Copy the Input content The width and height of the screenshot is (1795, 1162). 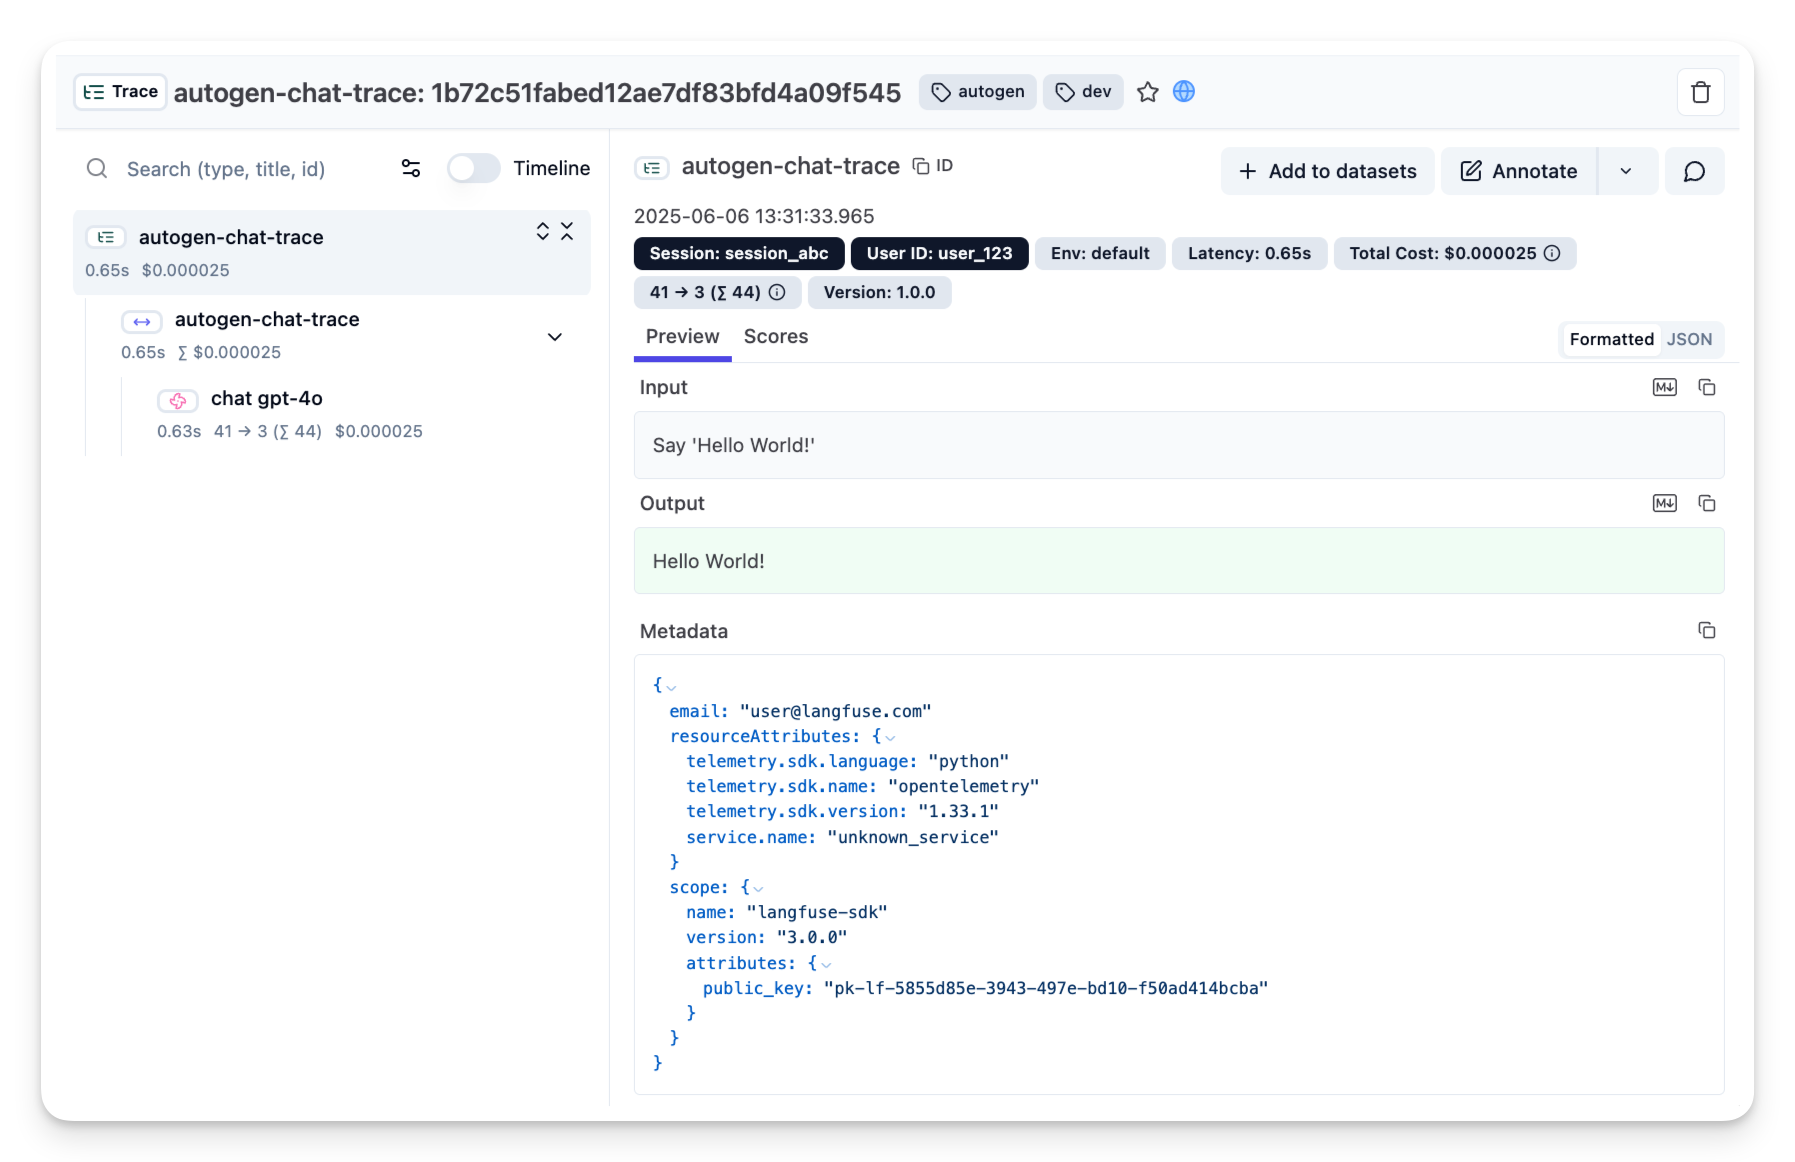1707,388
